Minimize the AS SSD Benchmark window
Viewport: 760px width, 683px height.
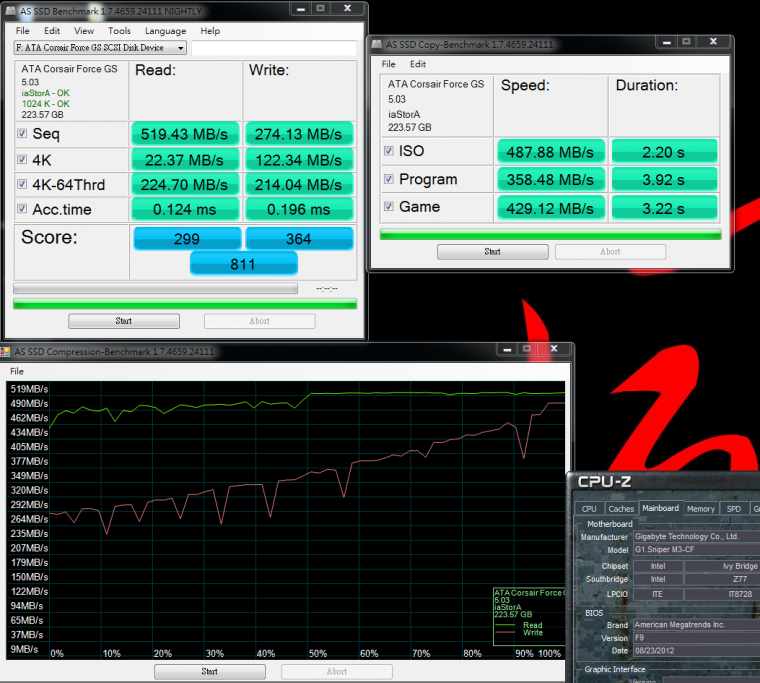[301, 8]
